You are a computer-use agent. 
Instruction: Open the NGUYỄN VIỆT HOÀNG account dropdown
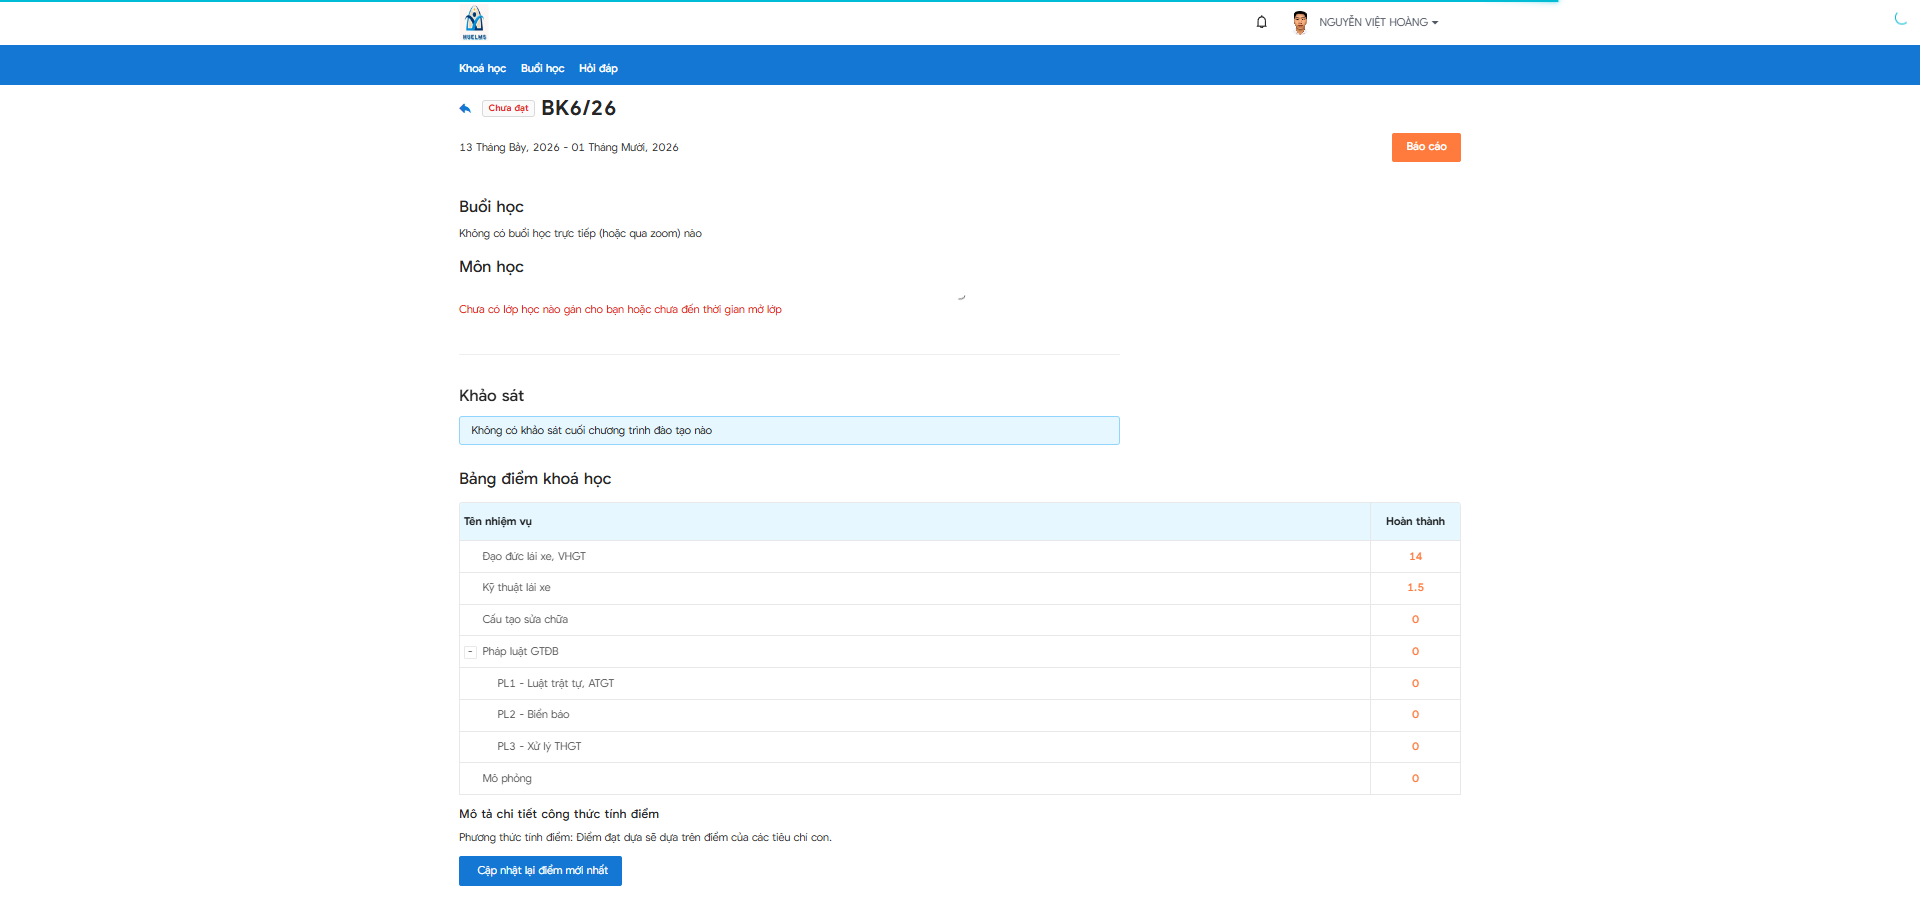click(x=1378, y=22)
